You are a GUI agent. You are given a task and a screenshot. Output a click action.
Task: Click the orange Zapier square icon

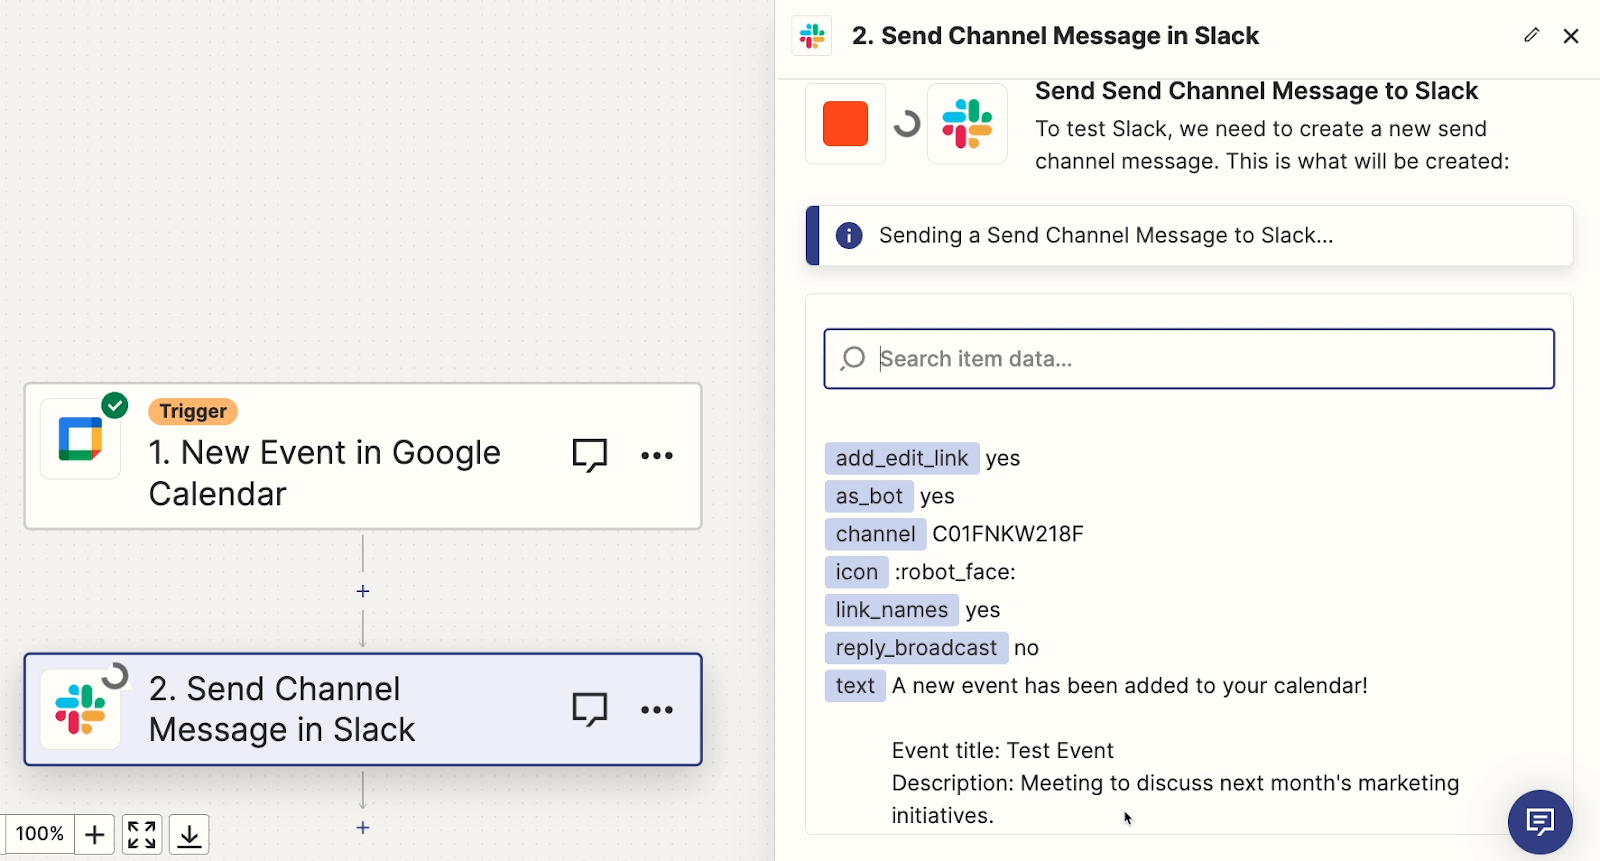coord(845,124)
